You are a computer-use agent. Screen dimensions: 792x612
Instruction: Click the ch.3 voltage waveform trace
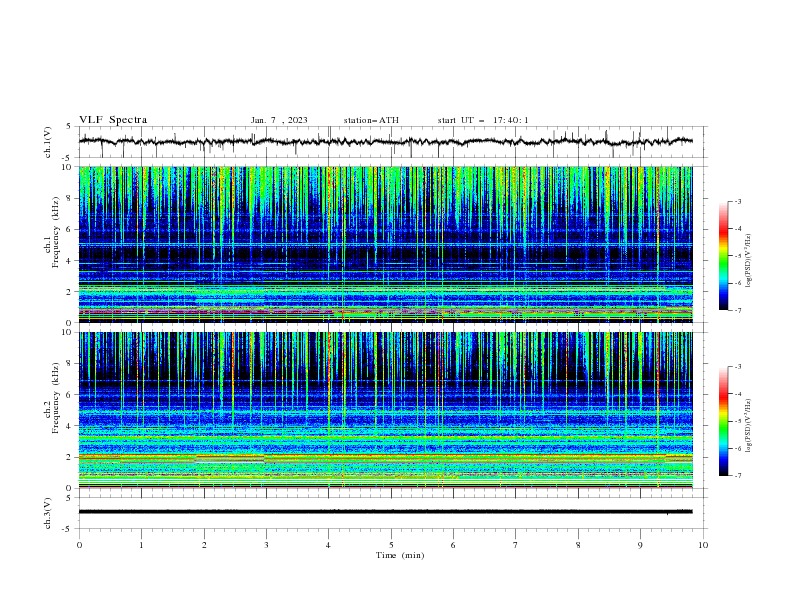point(386,512)
